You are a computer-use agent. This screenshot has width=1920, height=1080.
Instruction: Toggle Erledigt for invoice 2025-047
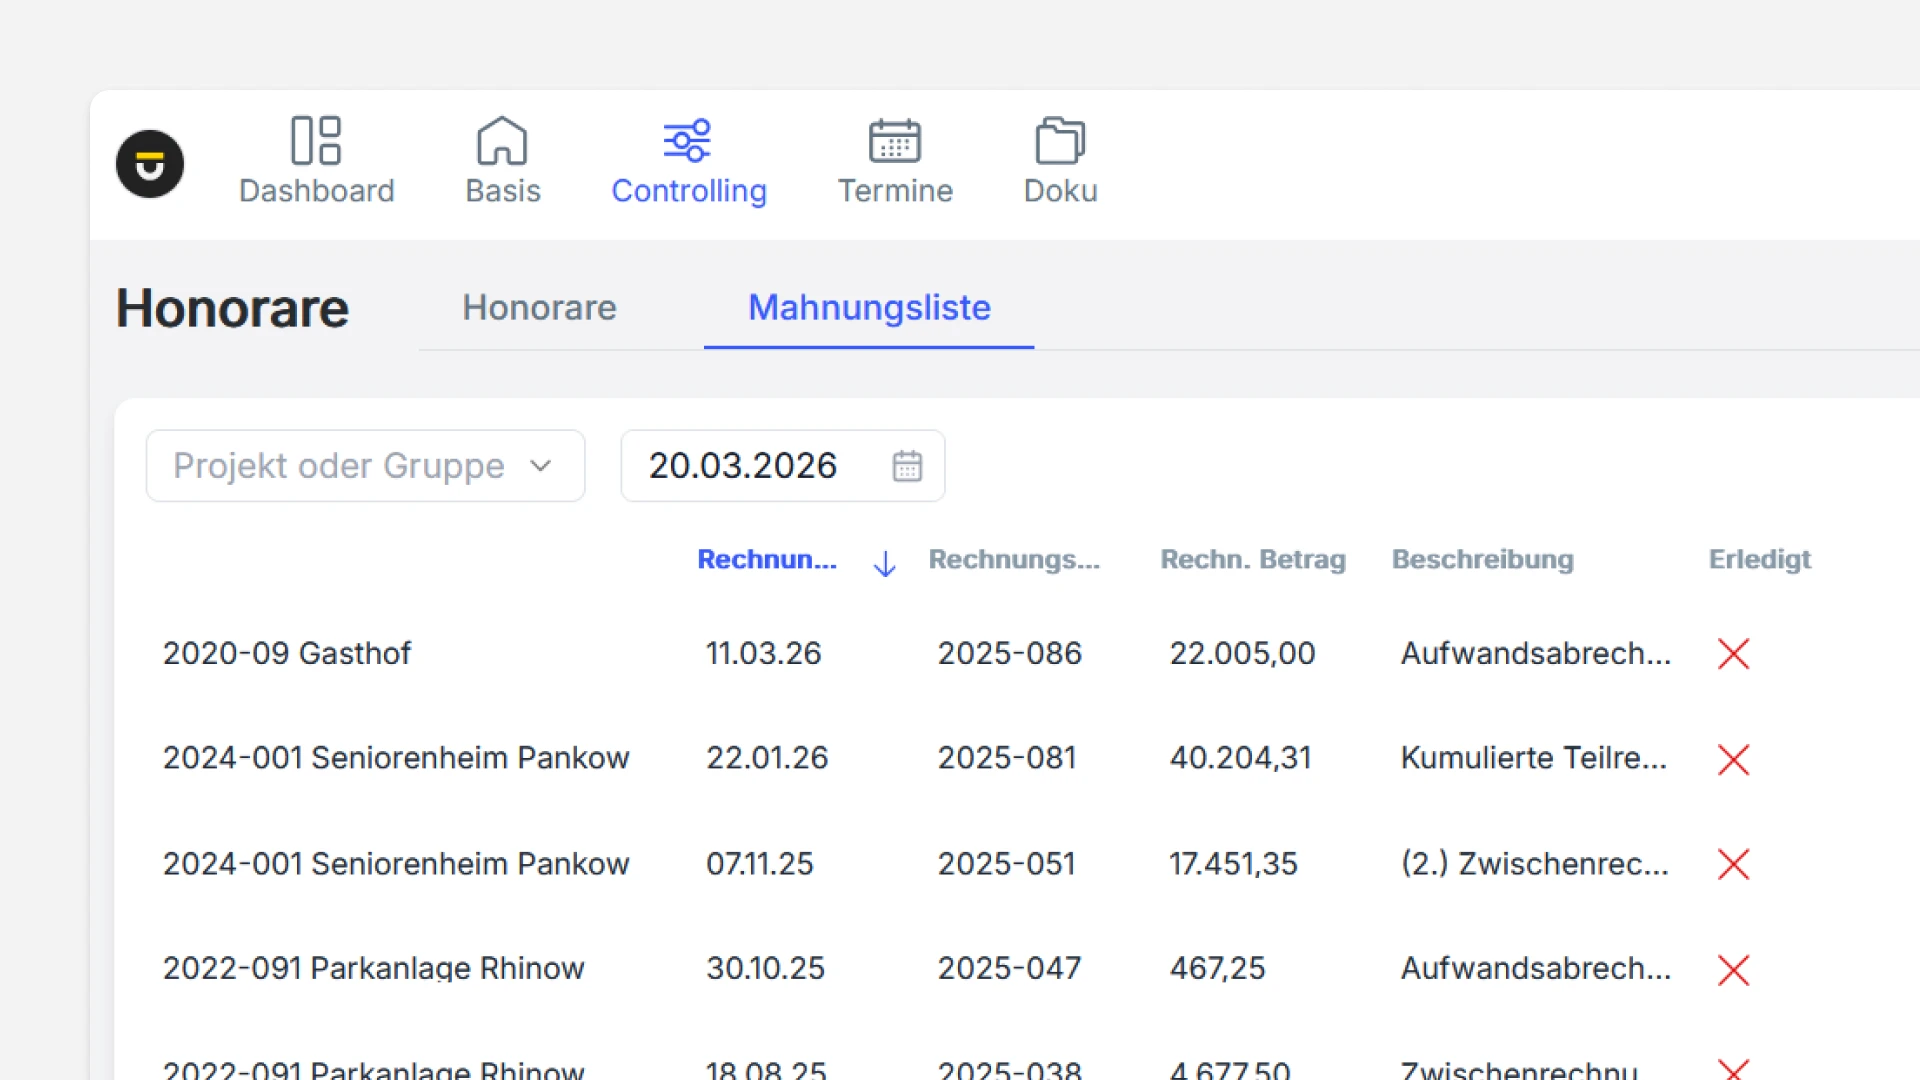(1733, 969)
